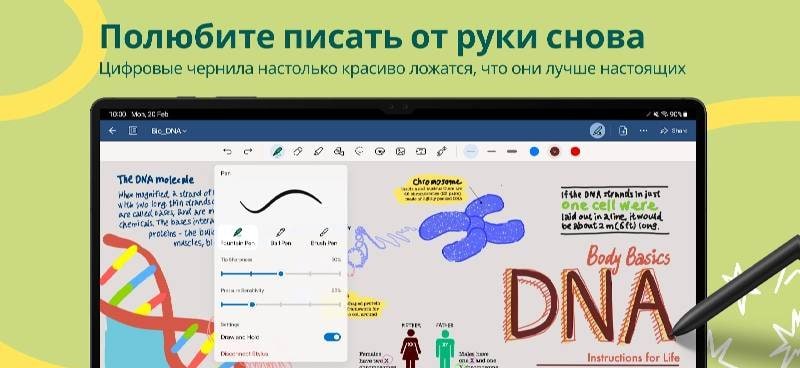Undo the last stroke

point(228,152)
